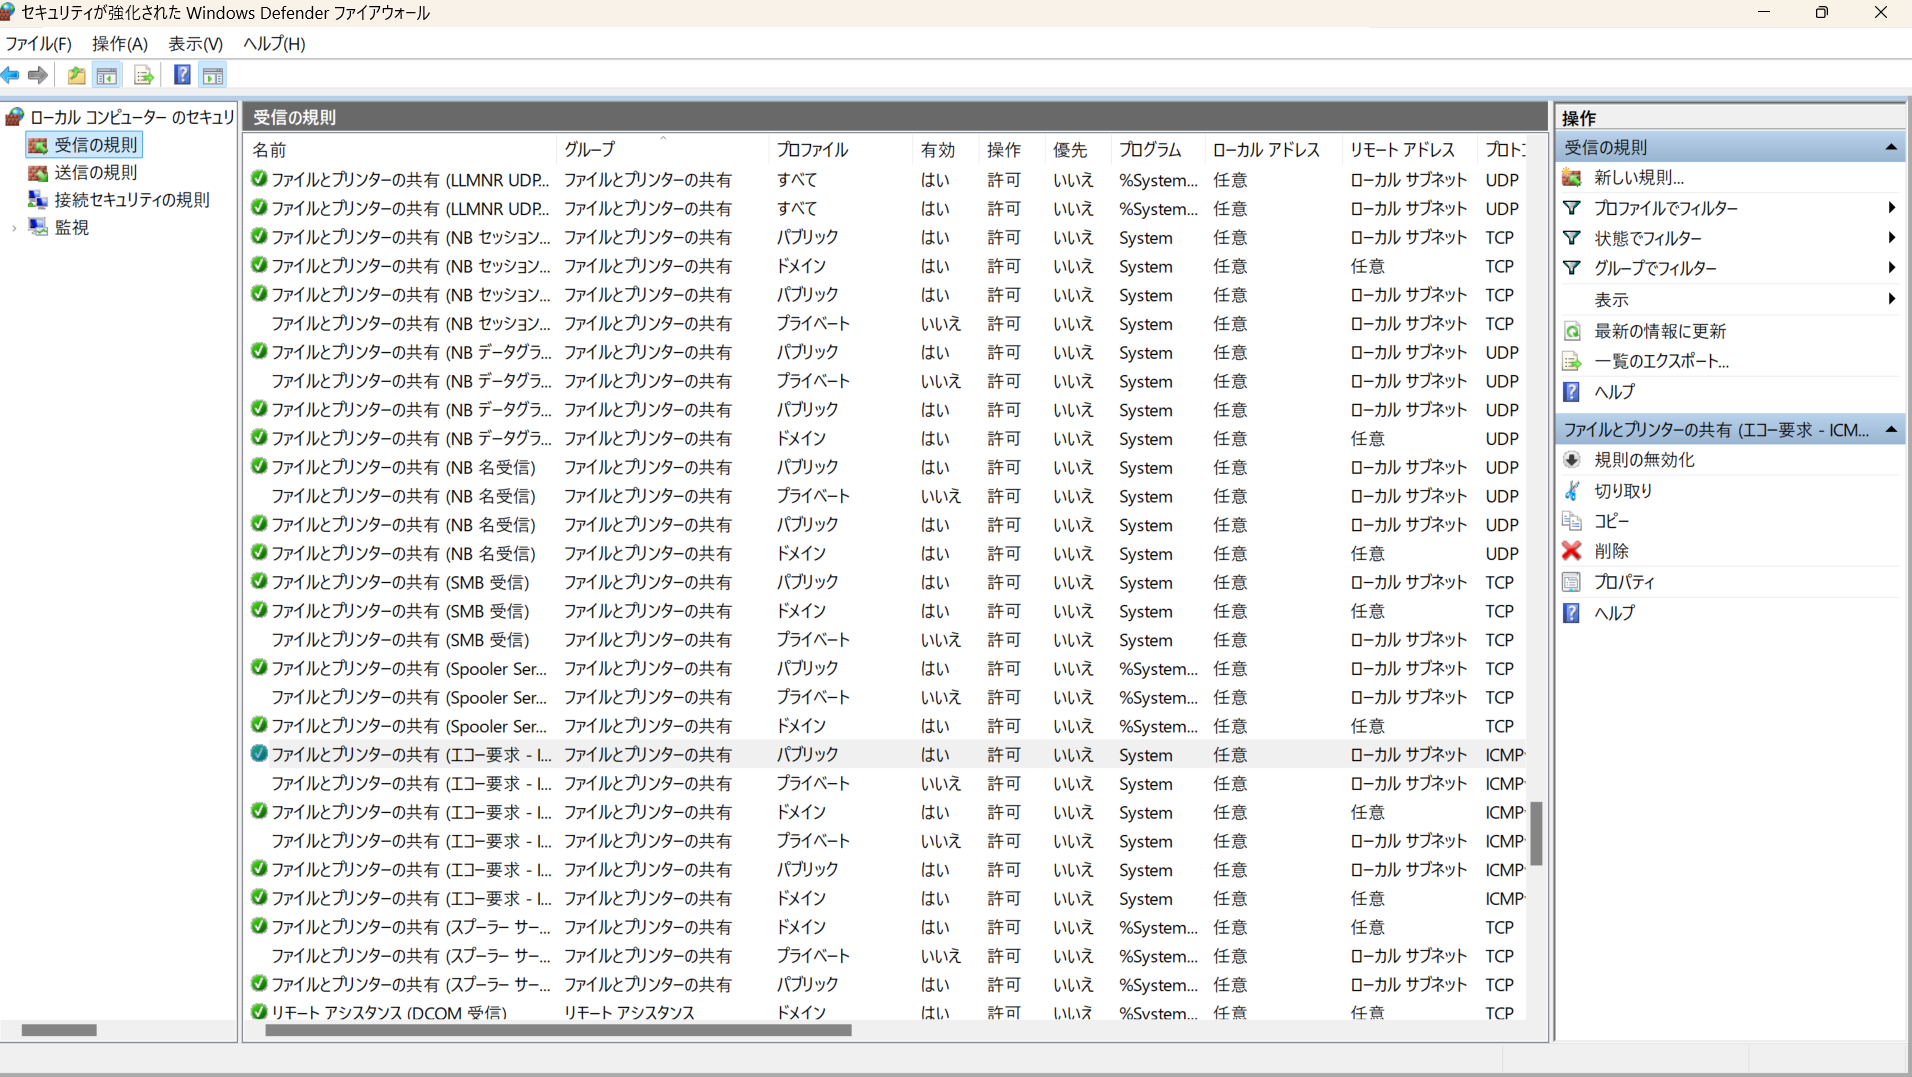Image resolution: width=1912 pixels, height=1077 pixels.
Task: Sort by the プログラム column header
Action: [x=1158, y=150]
